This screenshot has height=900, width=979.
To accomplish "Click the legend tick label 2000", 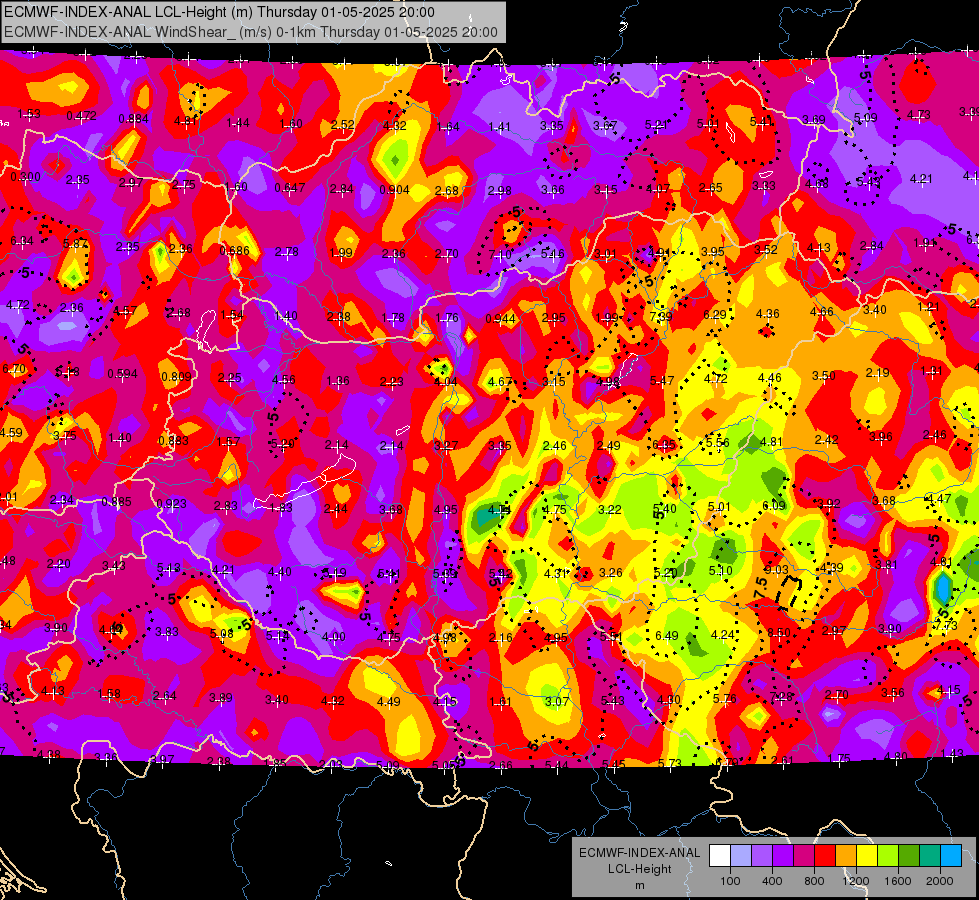I will pos(940,881).
